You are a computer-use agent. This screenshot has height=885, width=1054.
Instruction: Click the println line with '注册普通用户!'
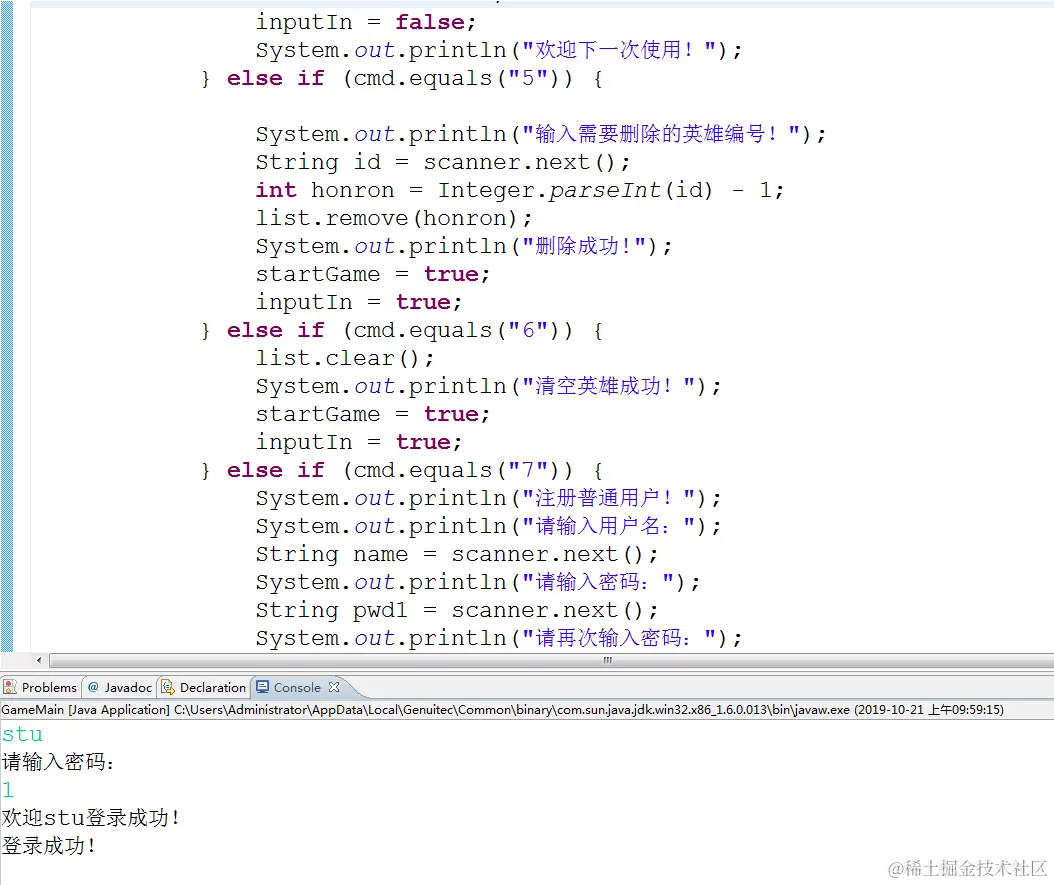coord(489,499)
